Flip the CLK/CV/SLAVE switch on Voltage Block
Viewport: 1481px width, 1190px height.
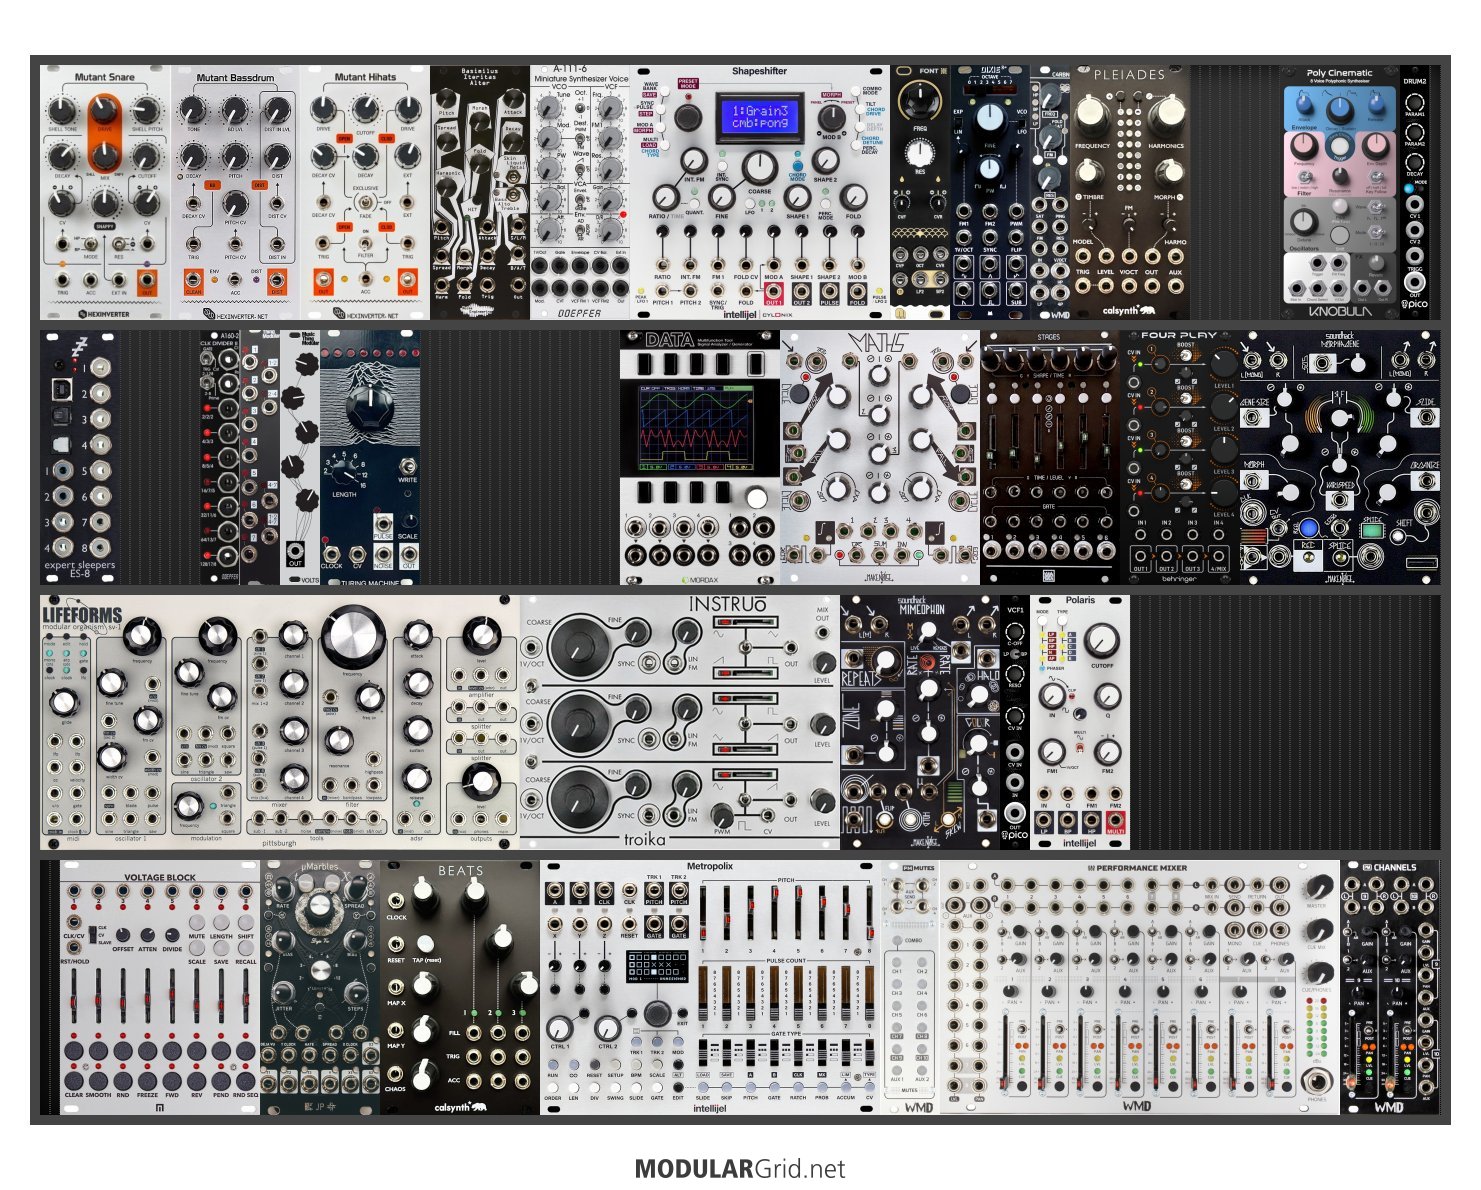(x=93, y=935)
